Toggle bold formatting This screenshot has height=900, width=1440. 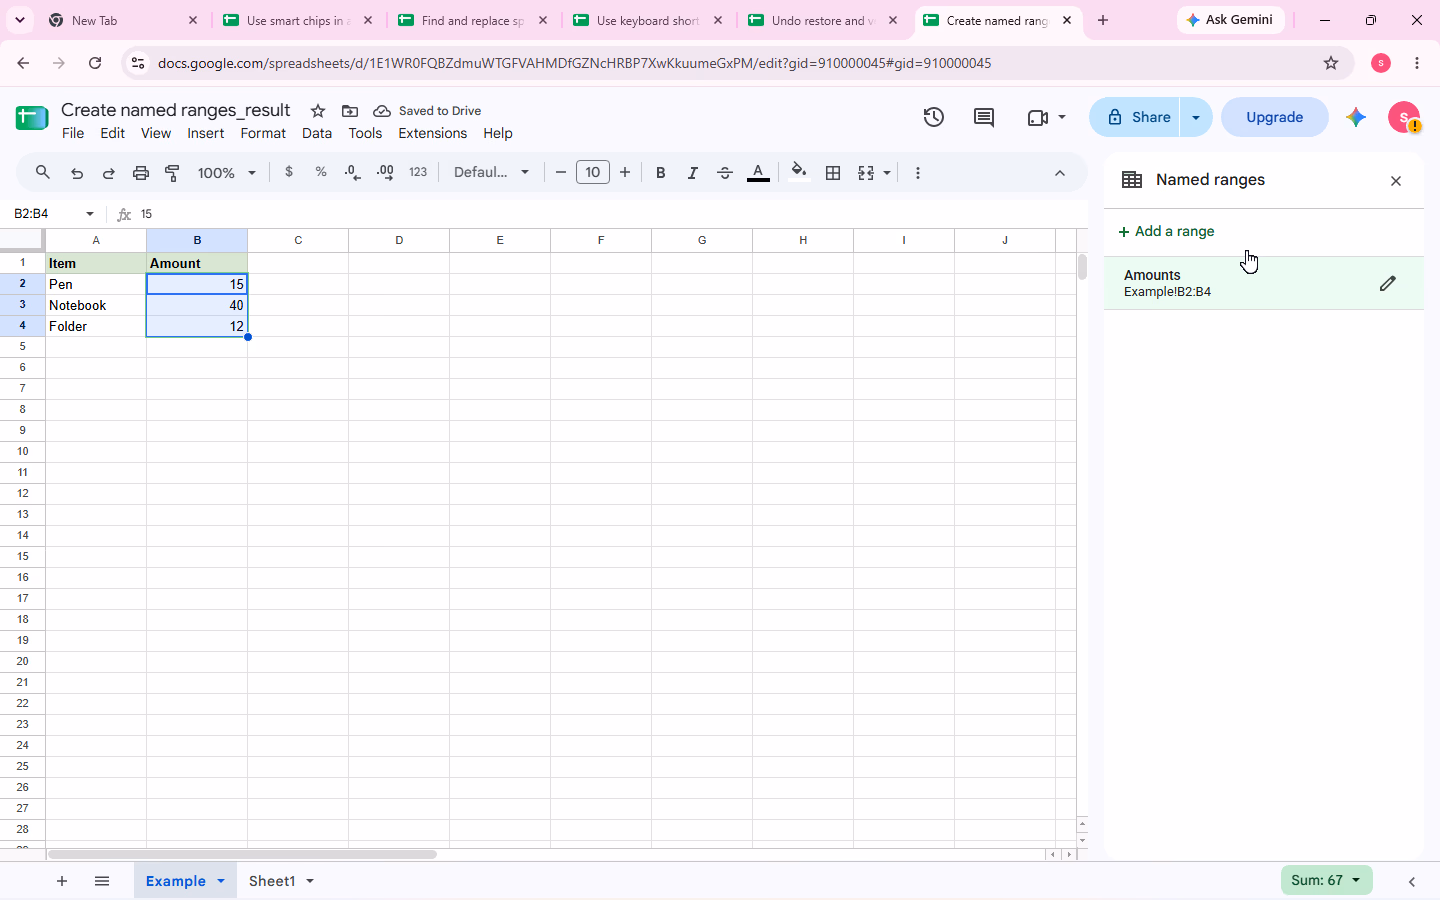pyautogui.click(x=660, y=173)
